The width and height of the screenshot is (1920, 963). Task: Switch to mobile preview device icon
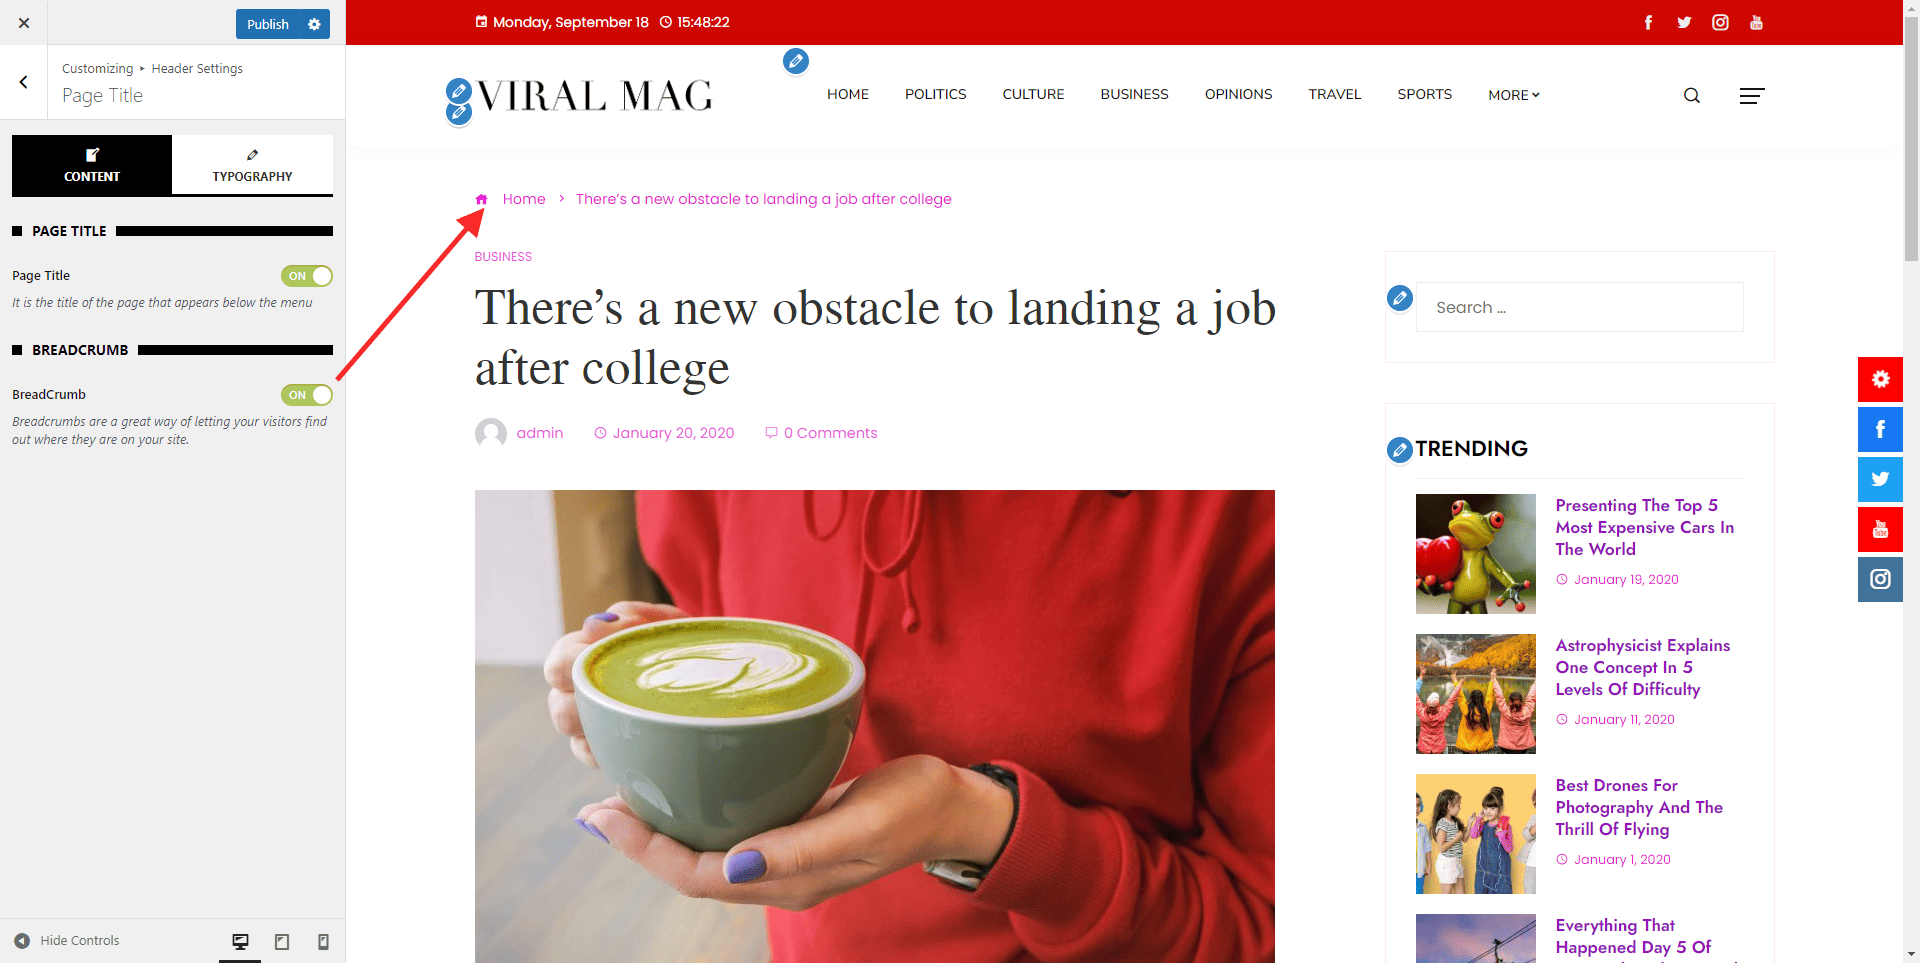coord(323,941)
